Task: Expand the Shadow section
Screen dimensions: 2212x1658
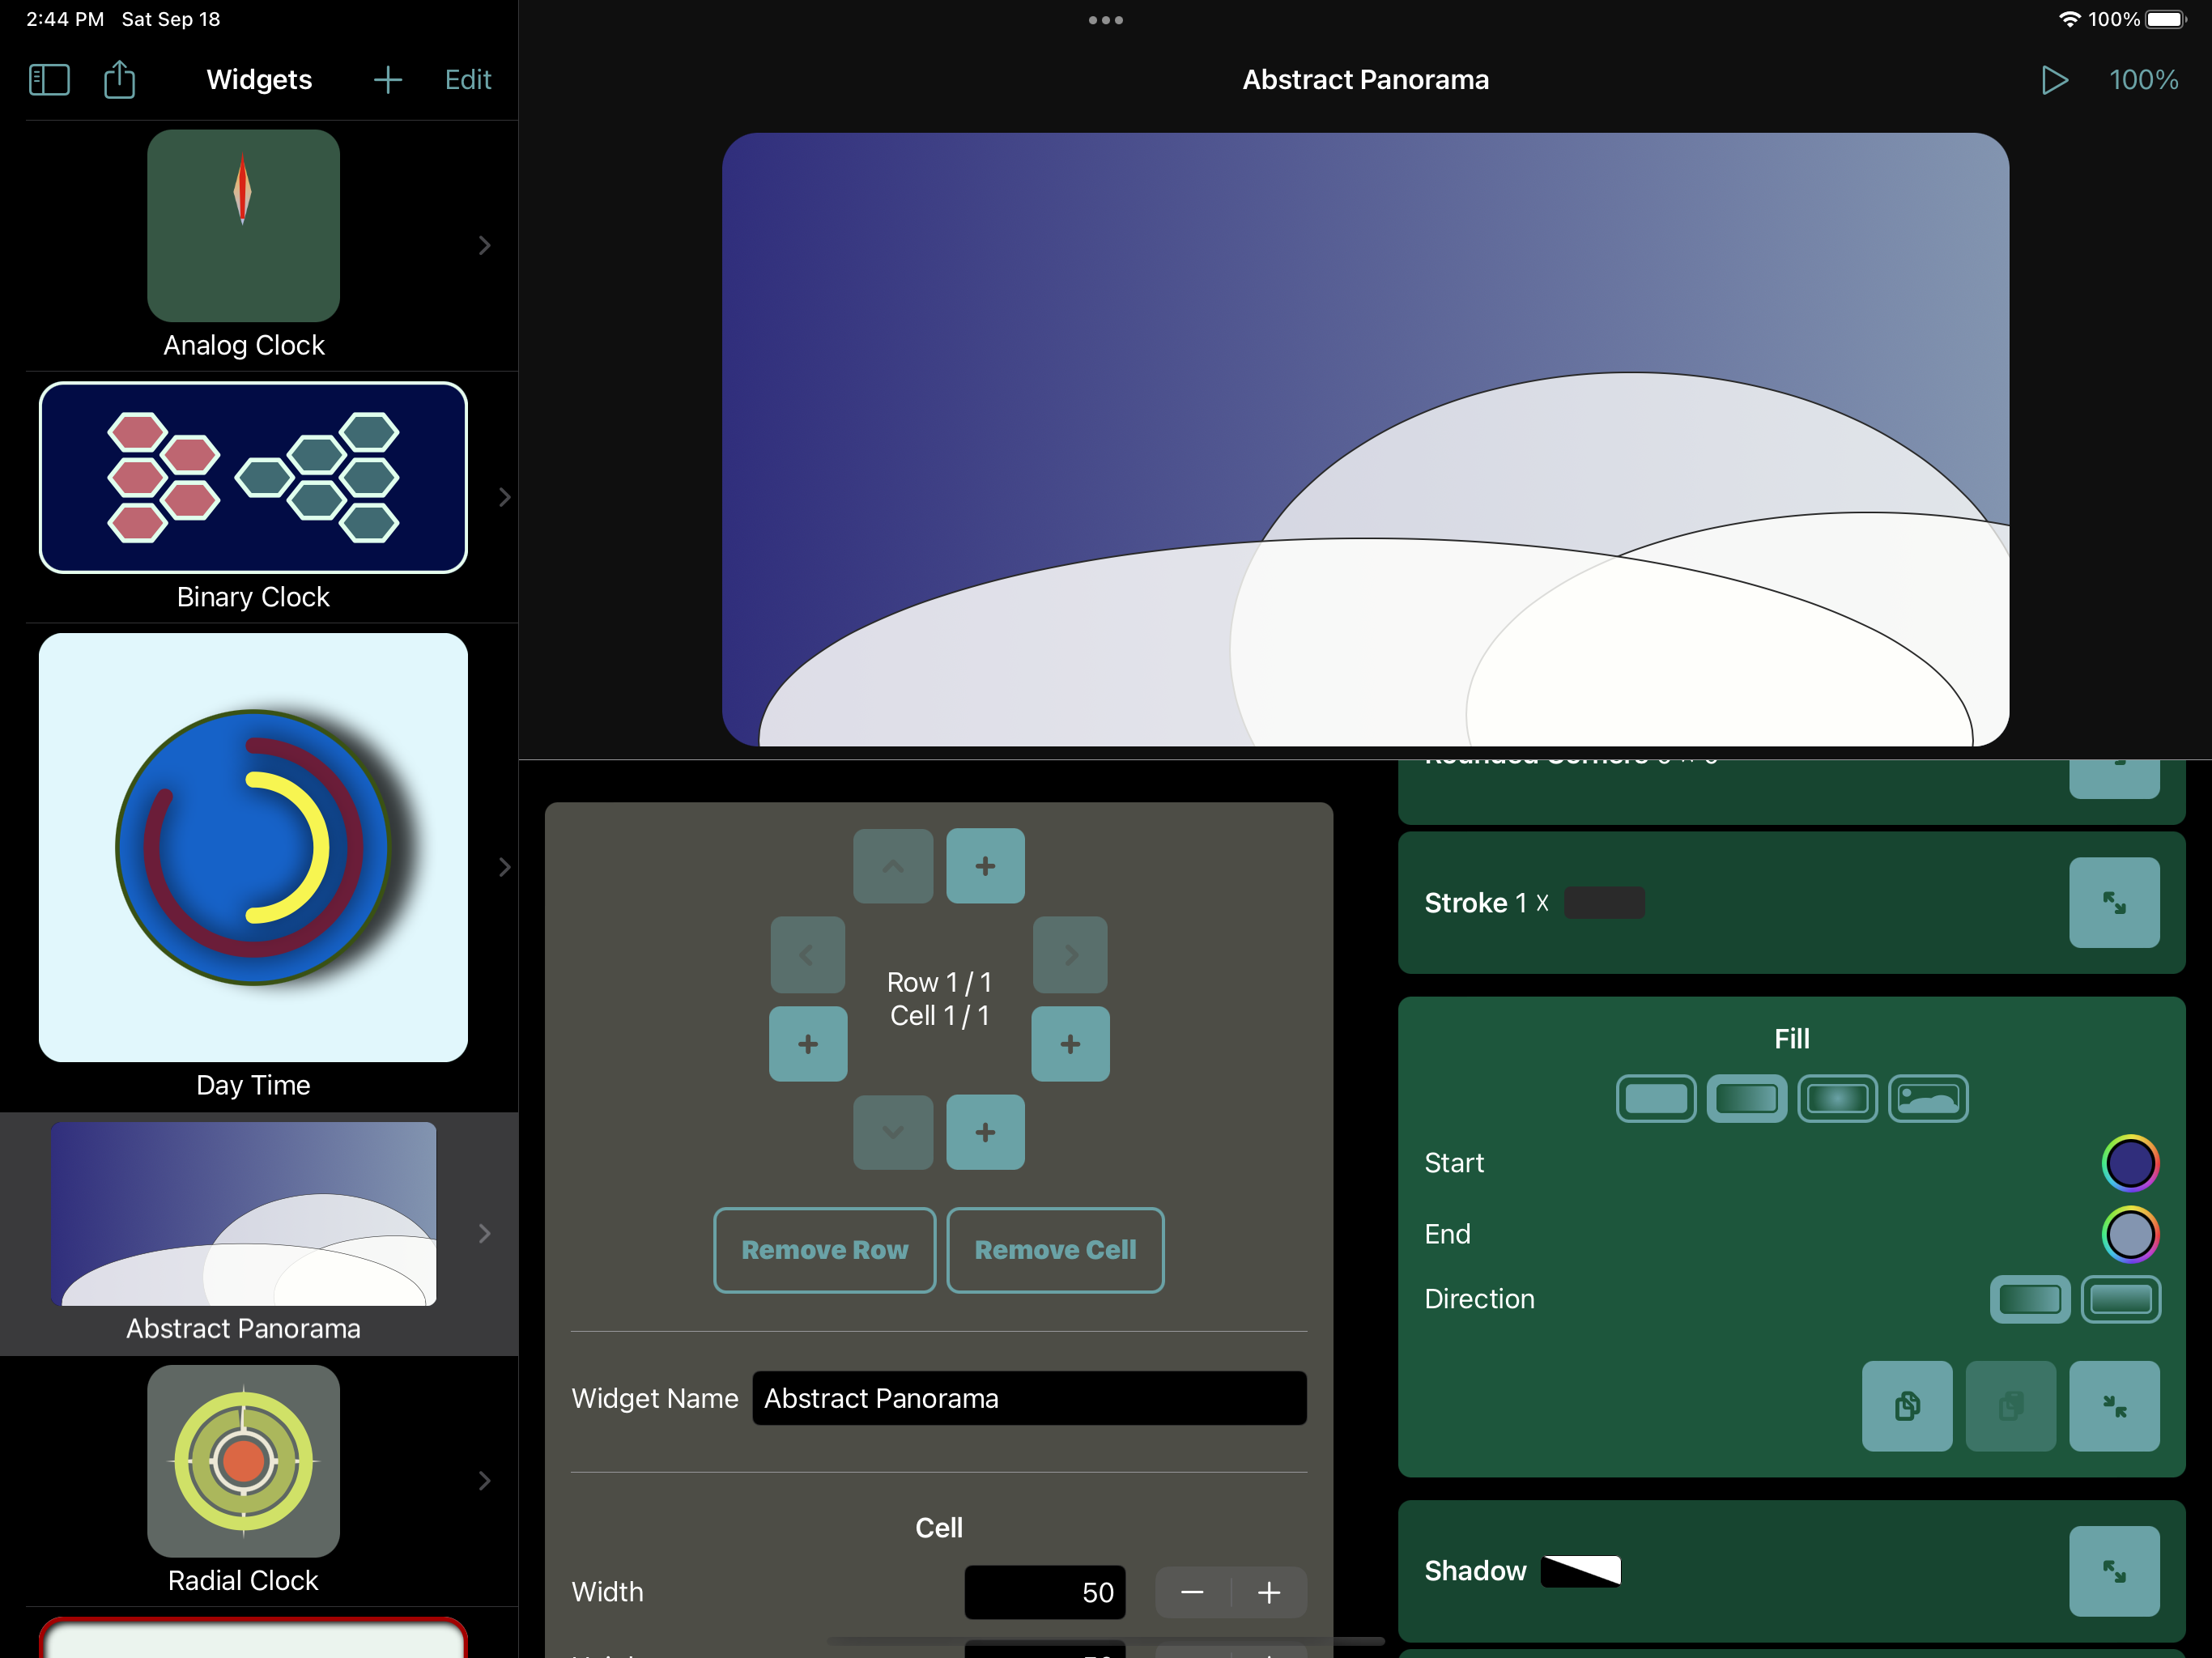Action: pyautogui.click(x=2113, y=1570)
